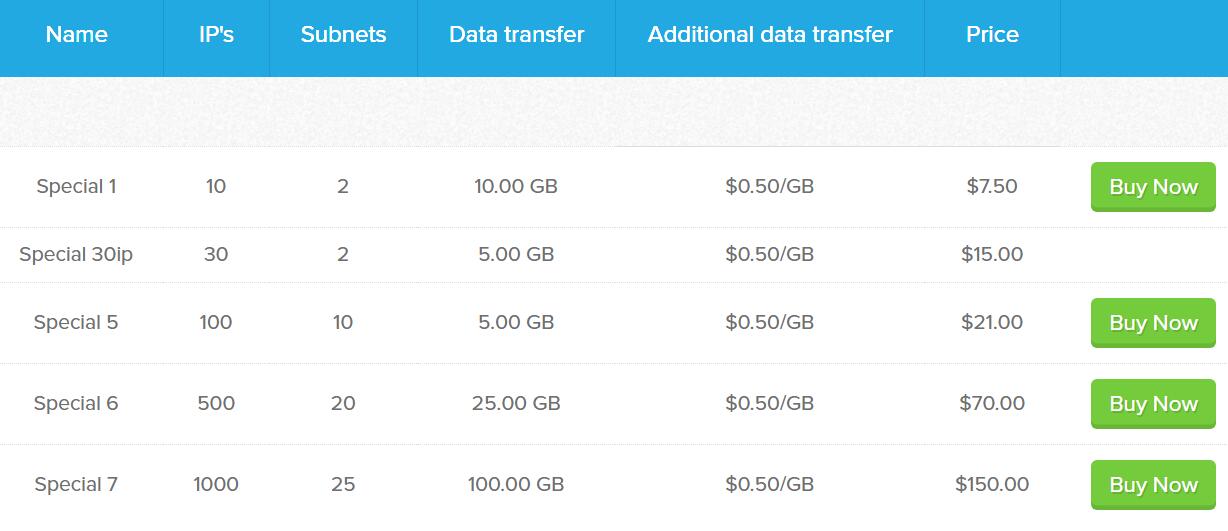1228x531 pixels.
Task: Select the Special 30ip plan name
Action: [x=76, y=254]
